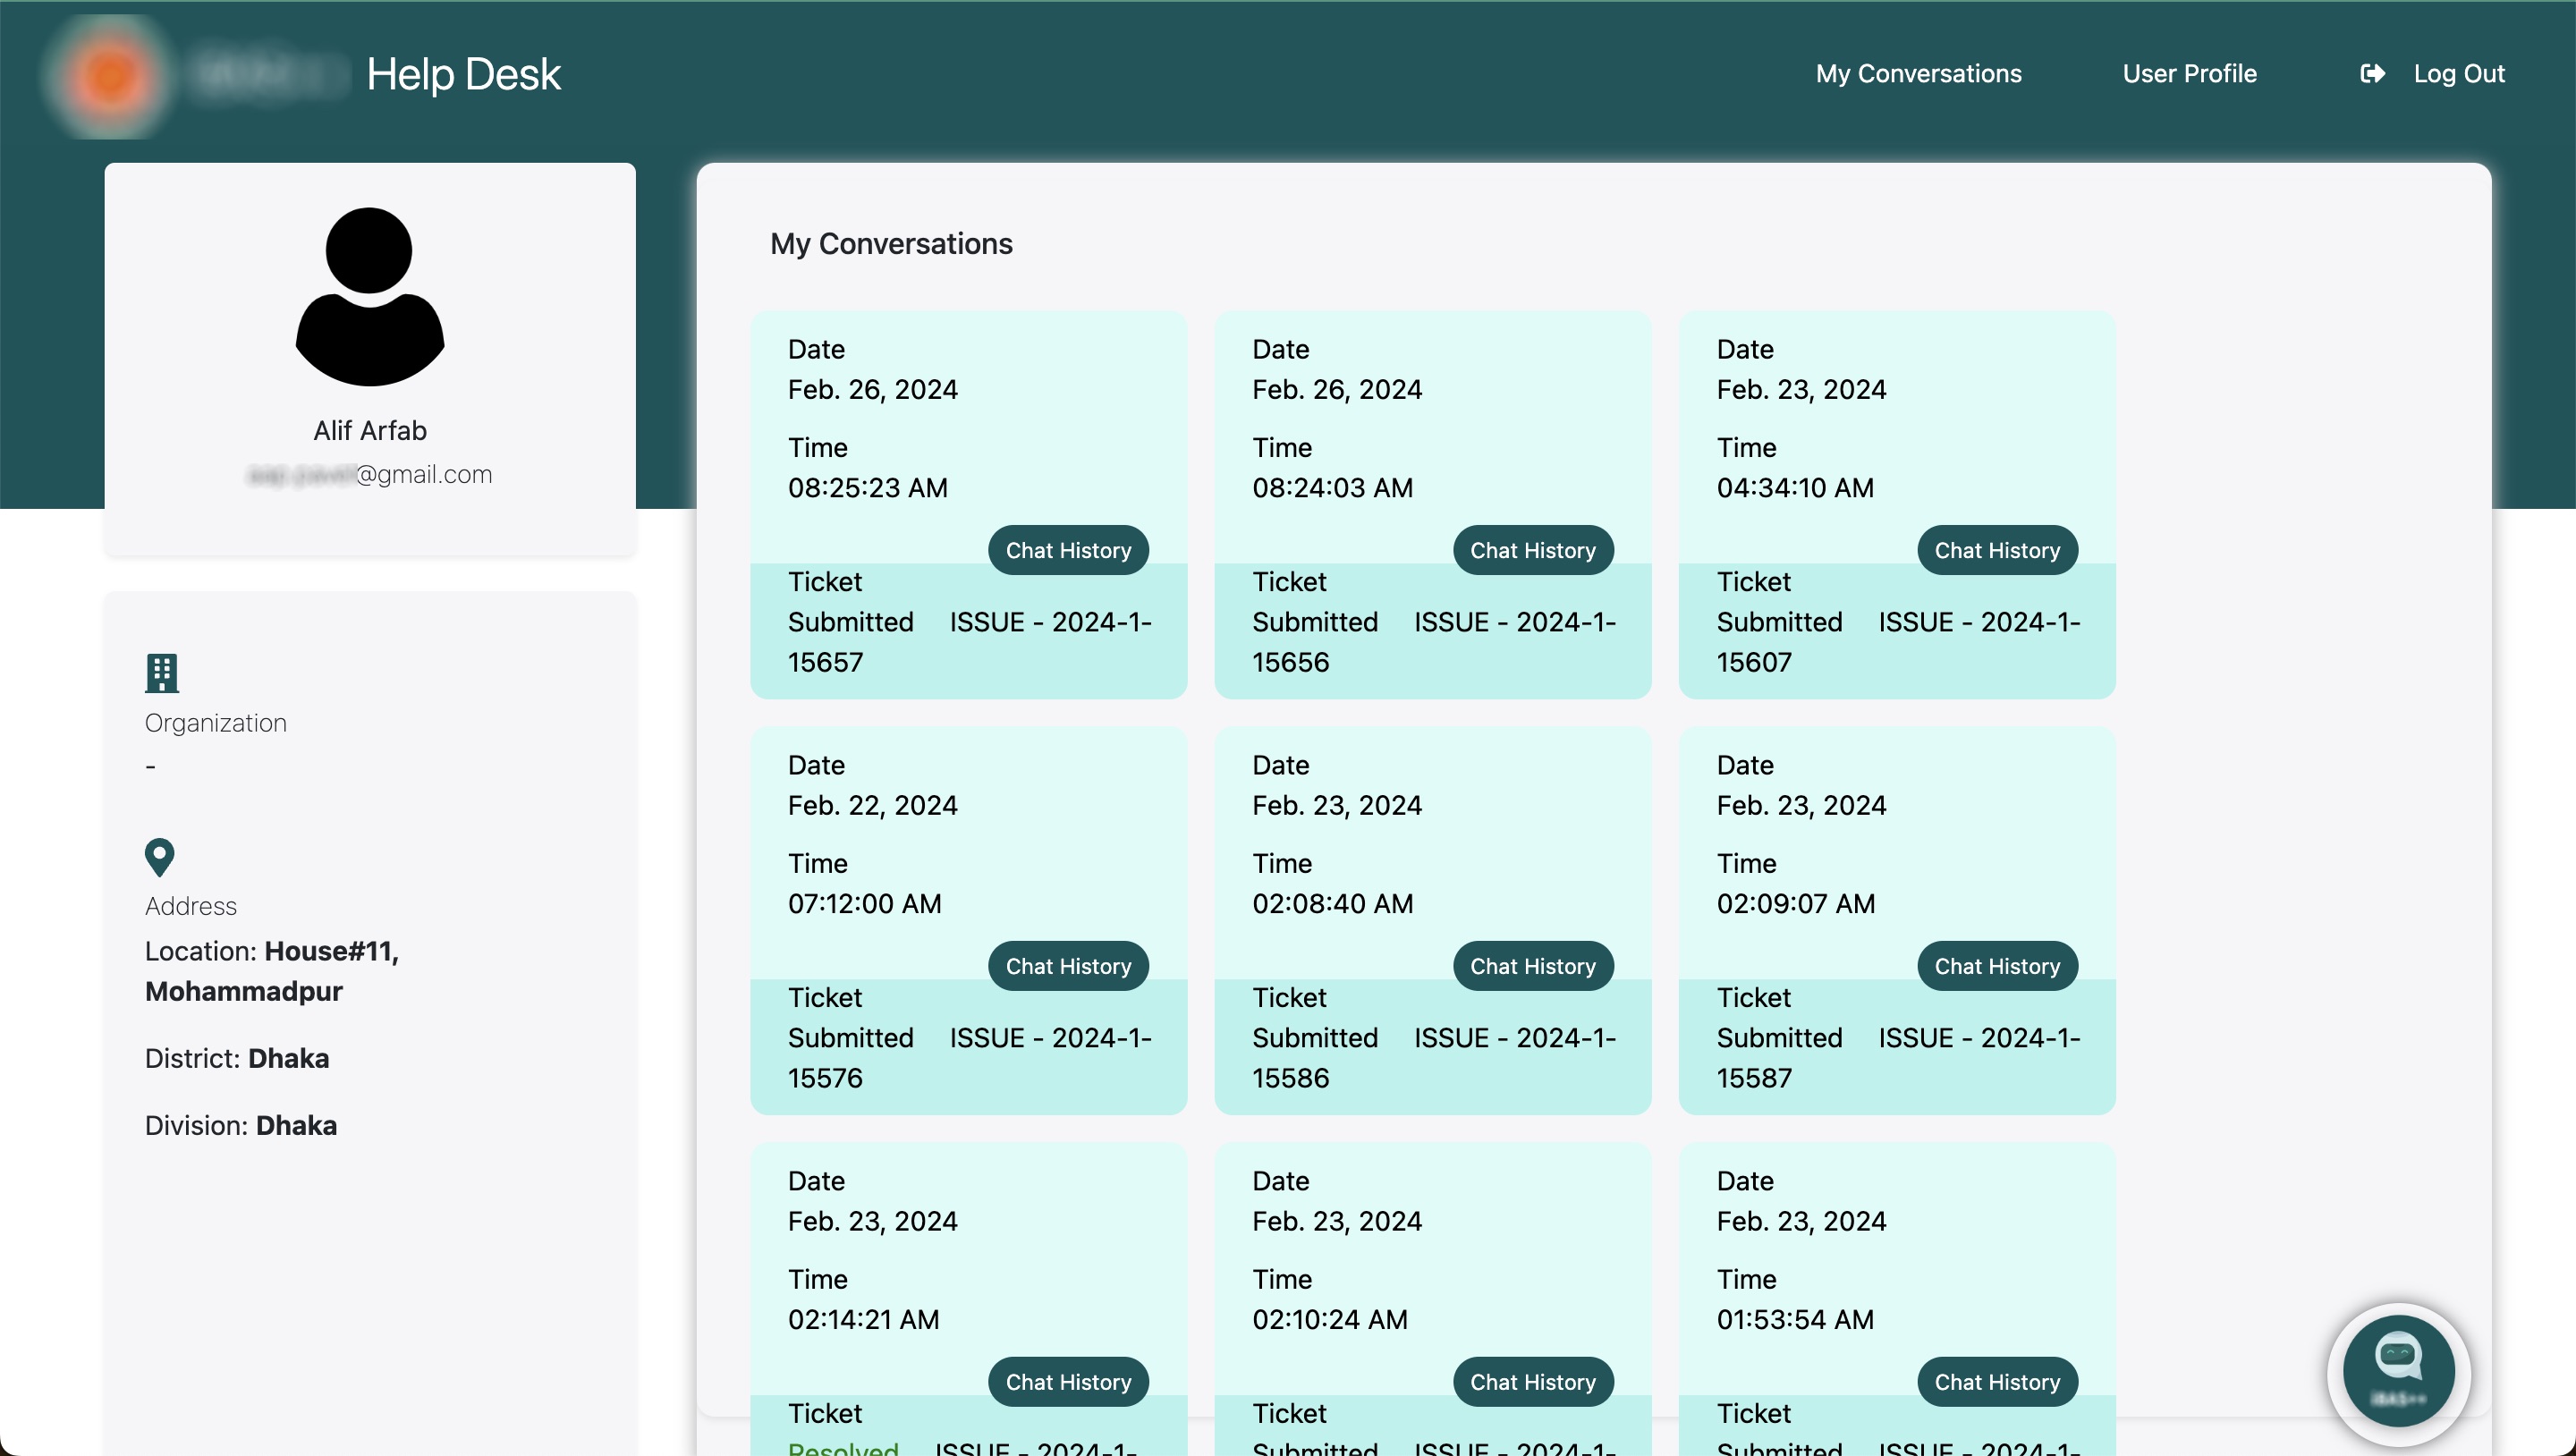Open Chat History for 08:25:23 AM conversation

coord(1068,550)
